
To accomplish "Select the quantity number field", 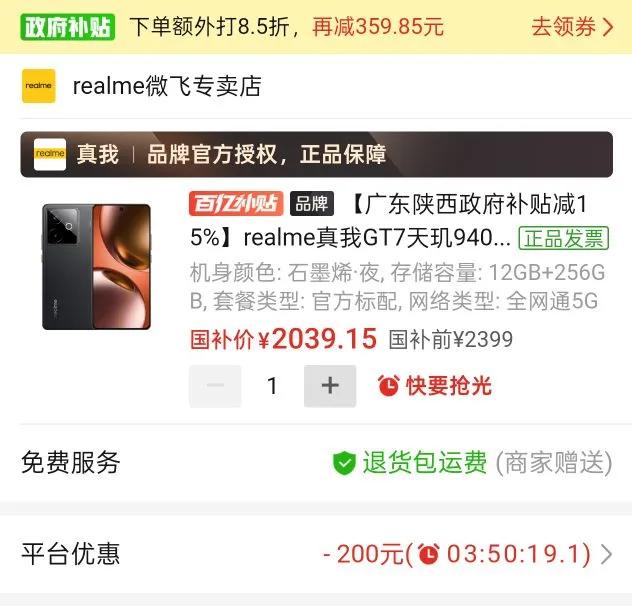I will (x=272, y=386).
